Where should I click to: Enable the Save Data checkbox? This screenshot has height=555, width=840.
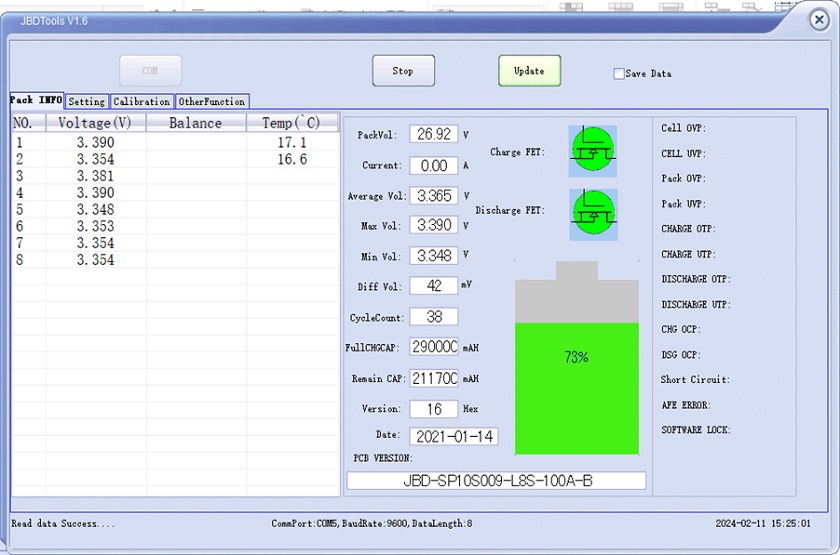click(x=619, y=73)
